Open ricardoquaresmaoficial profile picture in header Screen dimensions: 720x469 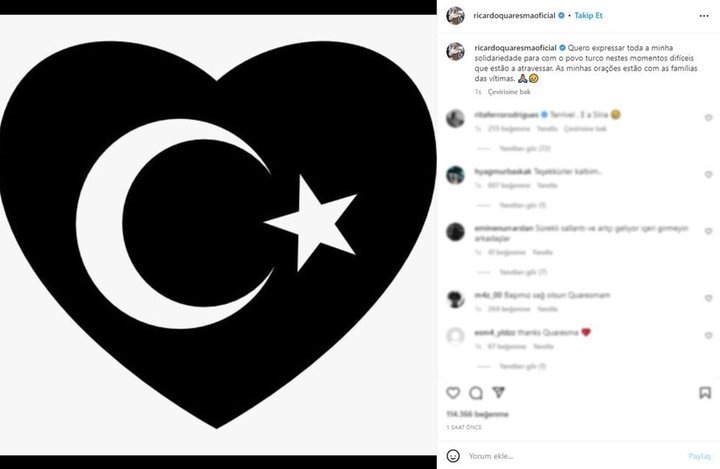coord(455,16)
